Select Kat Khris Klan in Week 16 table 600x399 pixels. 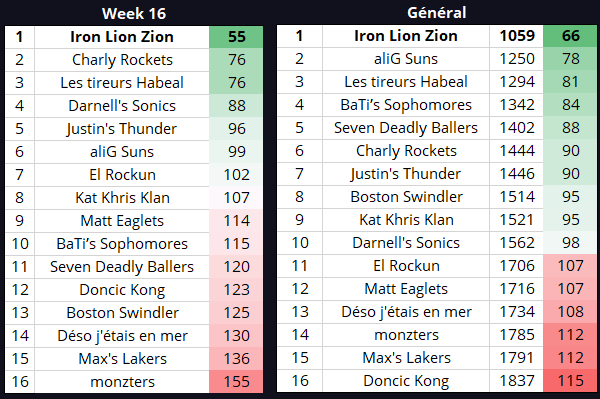click(122, 198)
